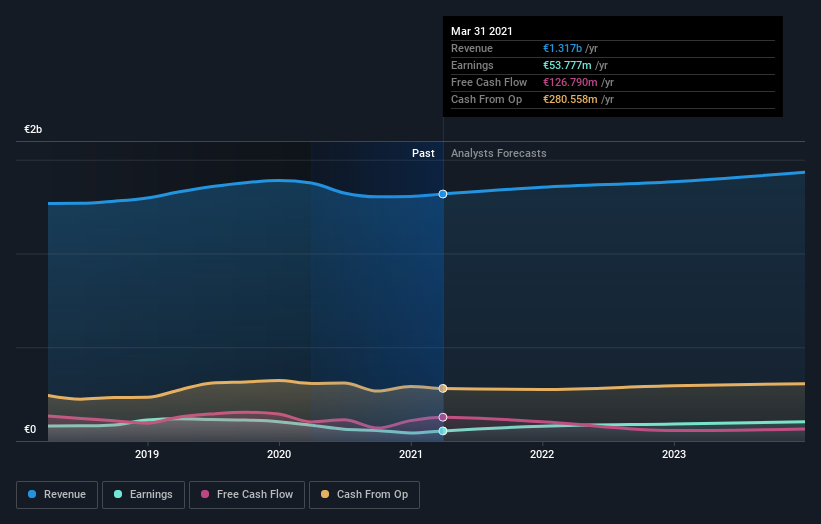Click the Earnings teal data point

point(443,431)
